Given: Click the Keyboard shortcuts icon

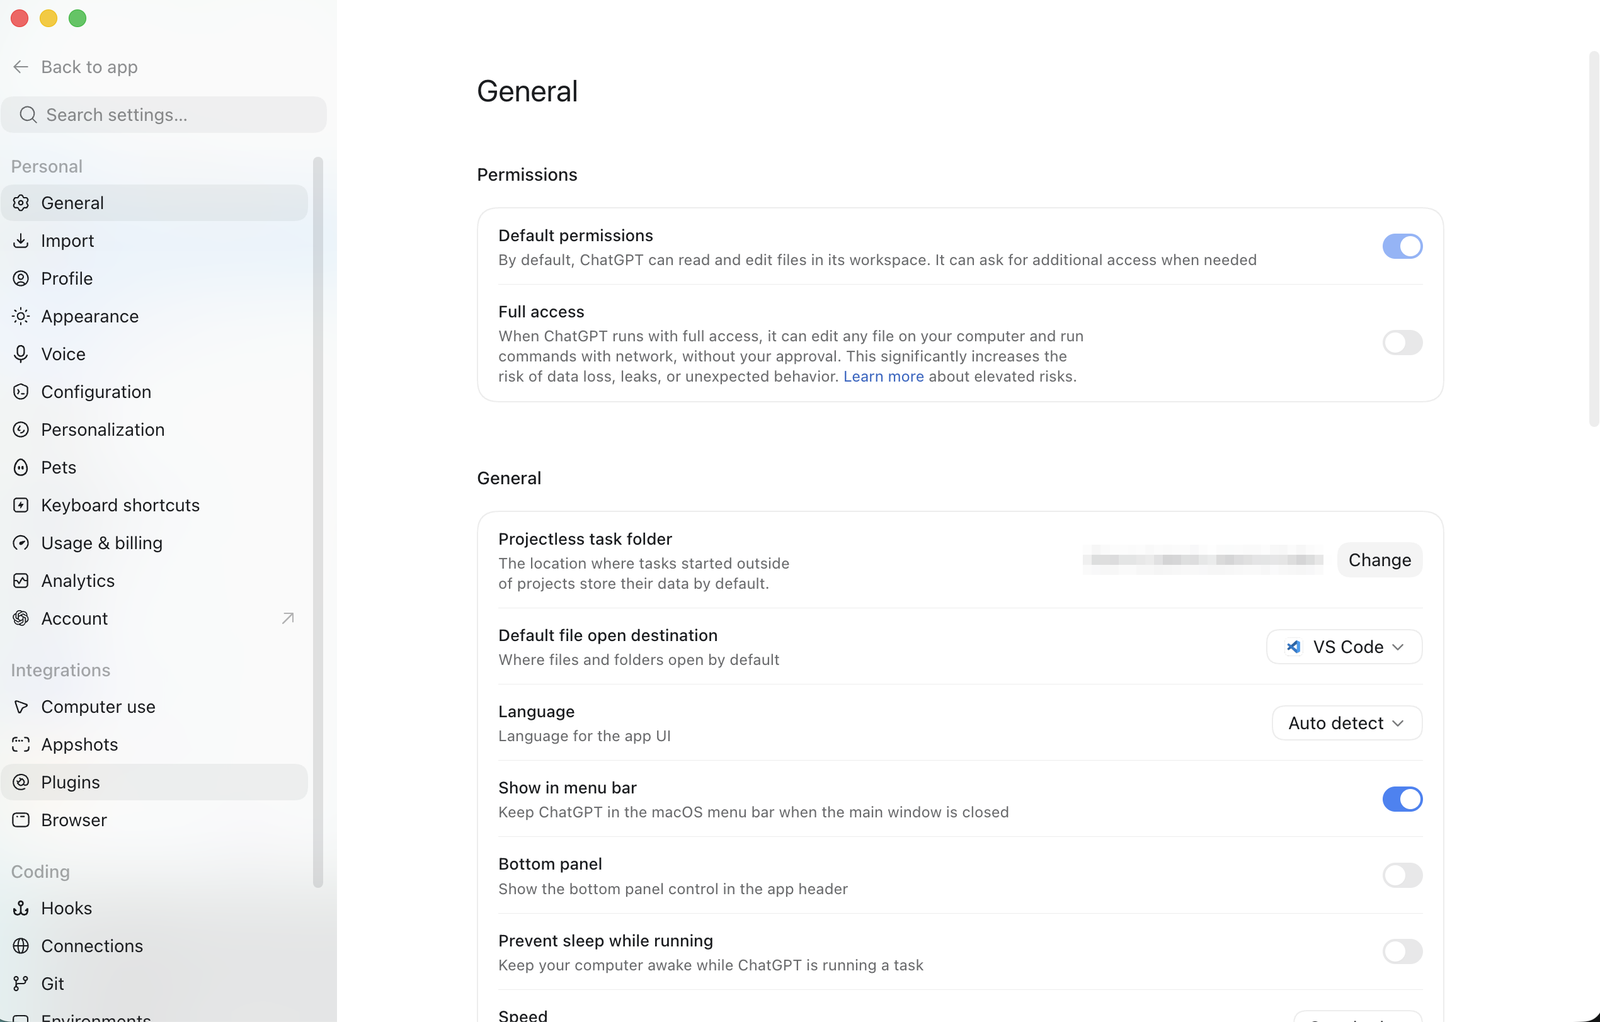Looking at the screenshot, I should coord(21,505).
